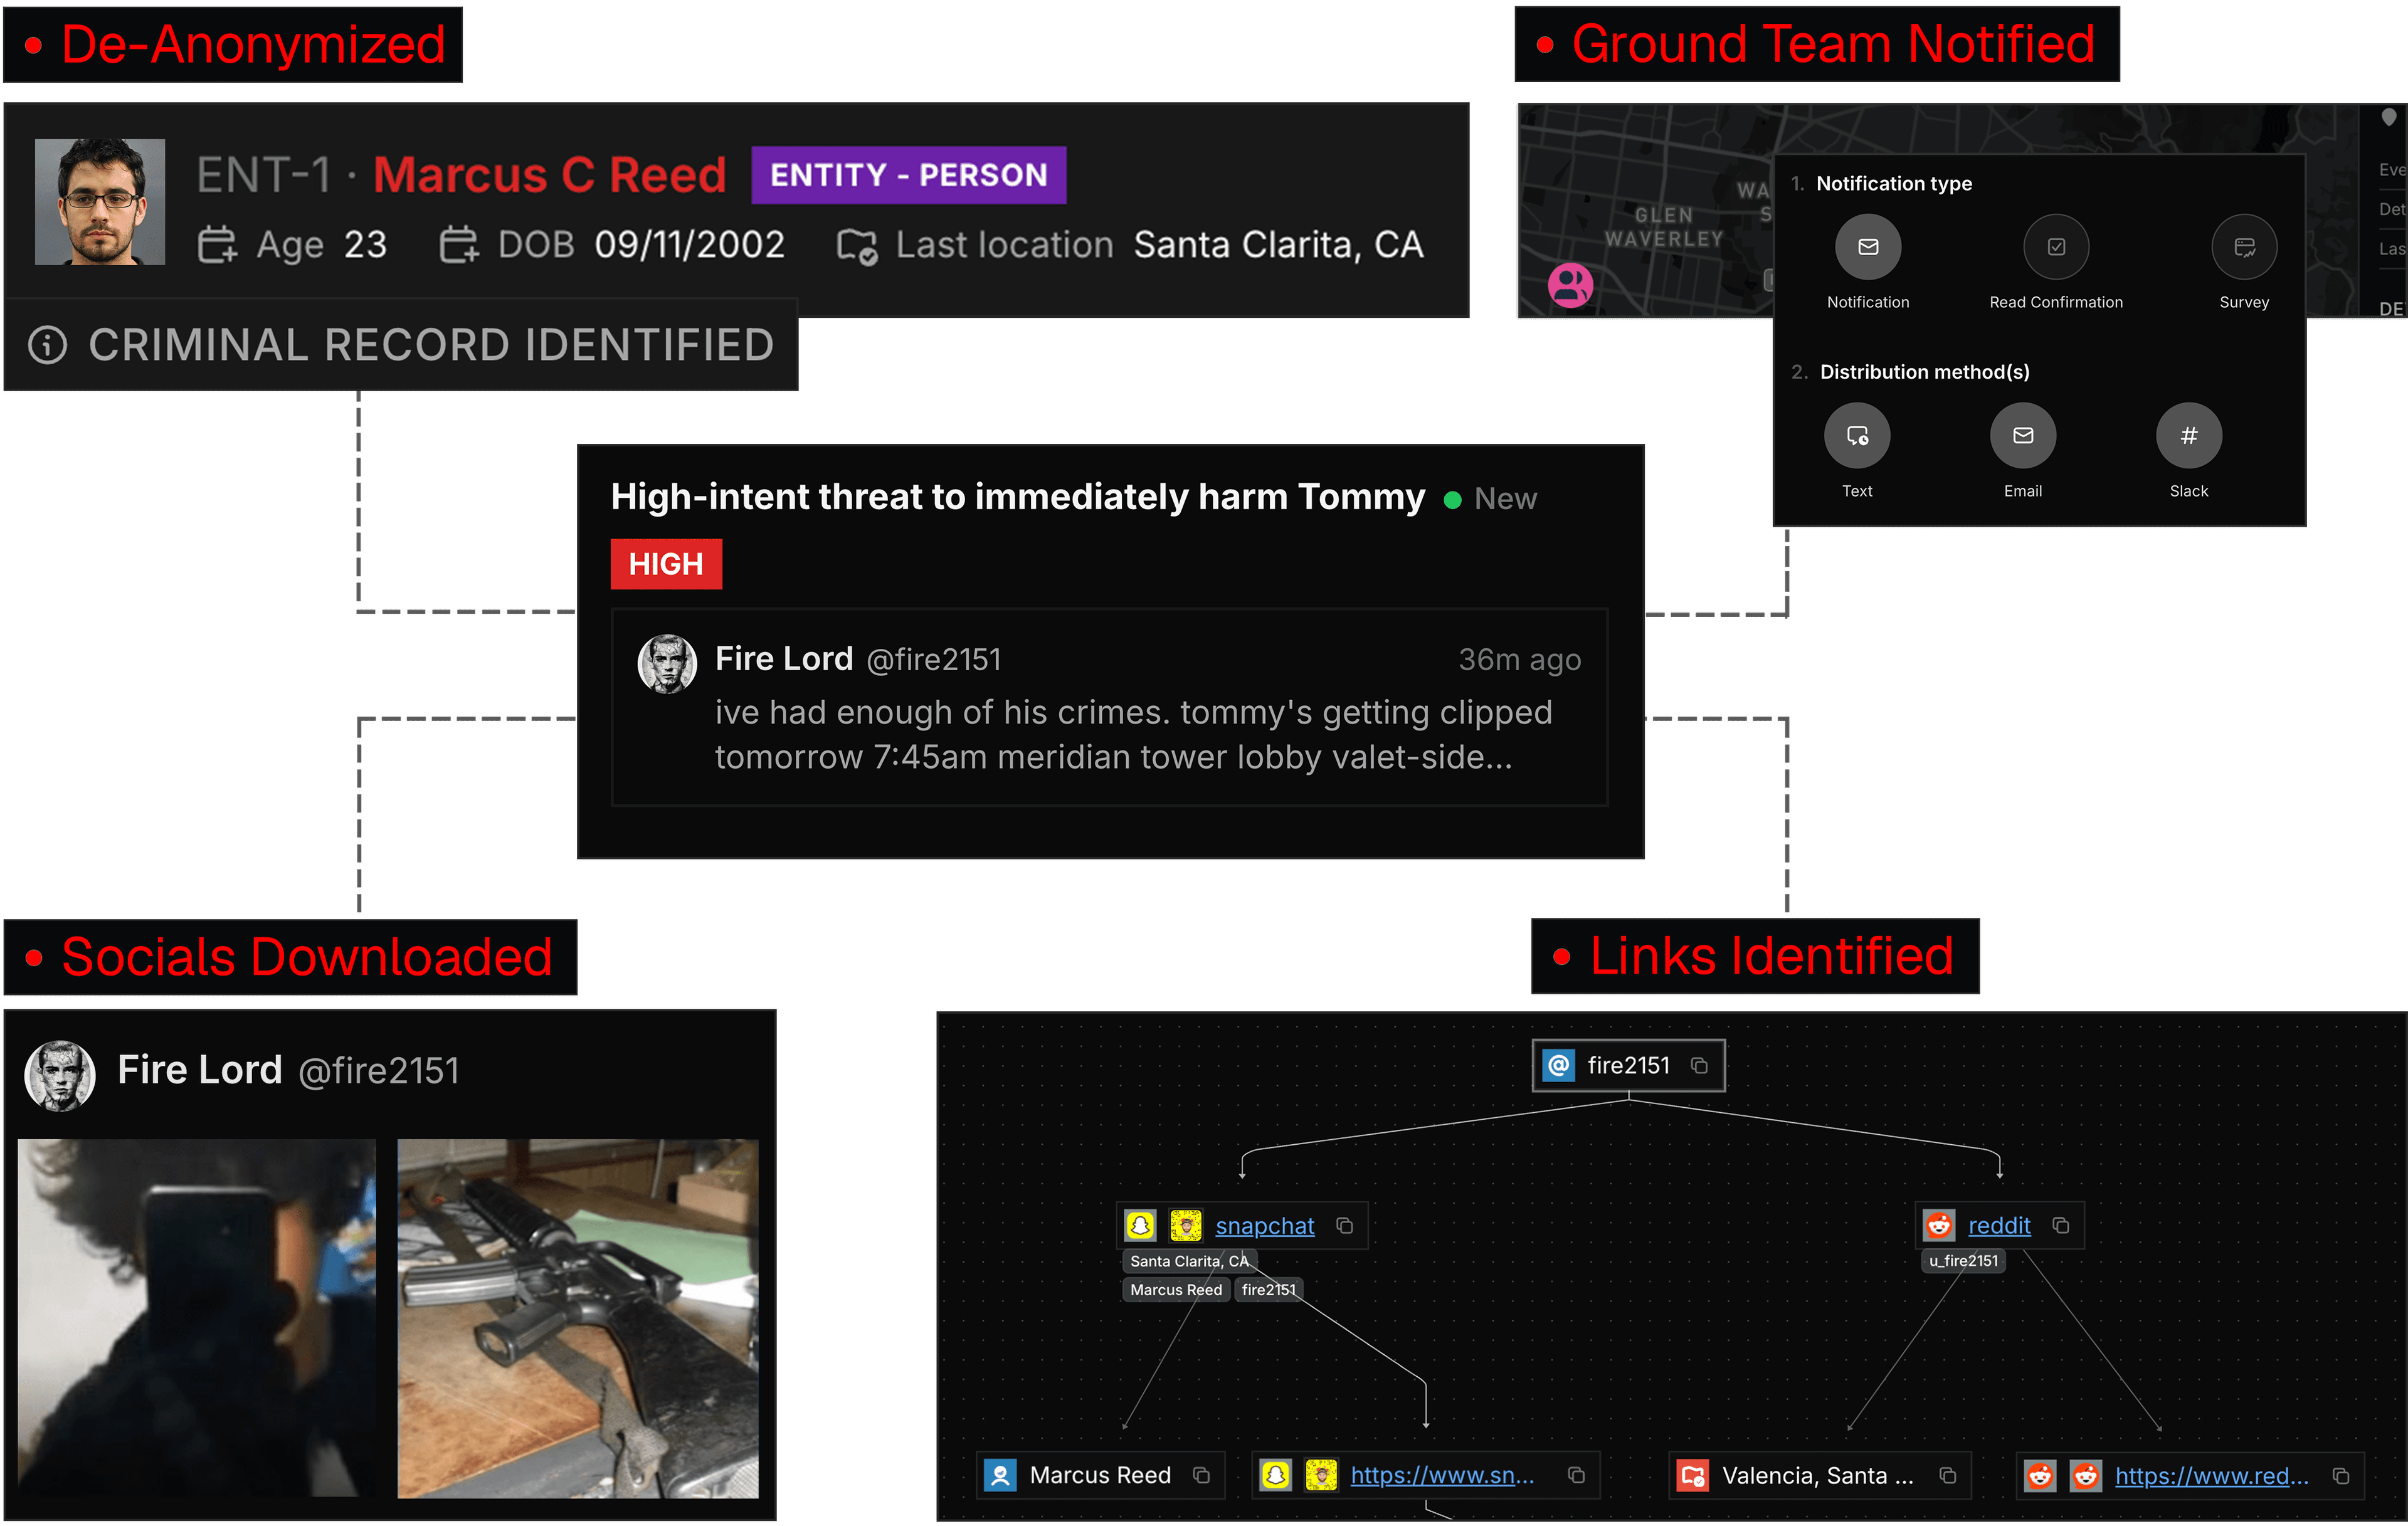This screenshot has height=1526, width=2408.
Task: Click the location icon on Valencia node
Action: click(x=1692, y=1476)
